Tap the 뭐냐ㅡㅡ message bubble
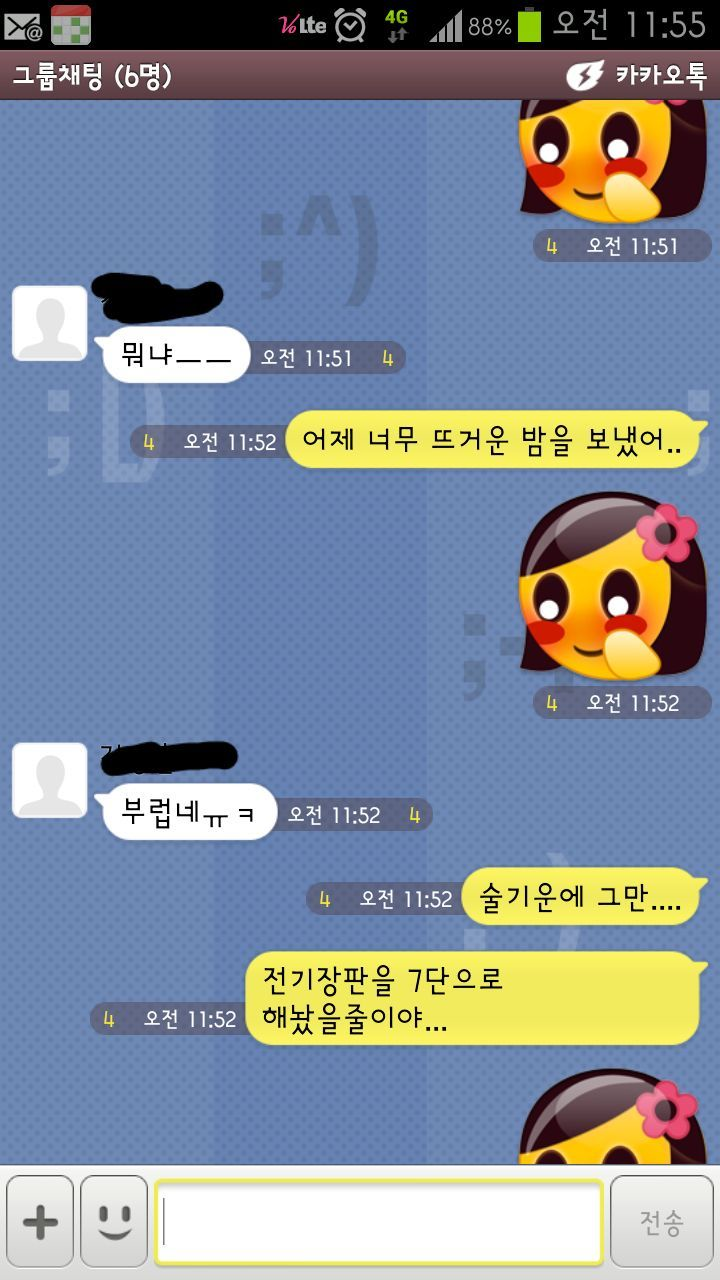Image resolution: width=720 pixels, height=1280 pixels. (175, 355)
